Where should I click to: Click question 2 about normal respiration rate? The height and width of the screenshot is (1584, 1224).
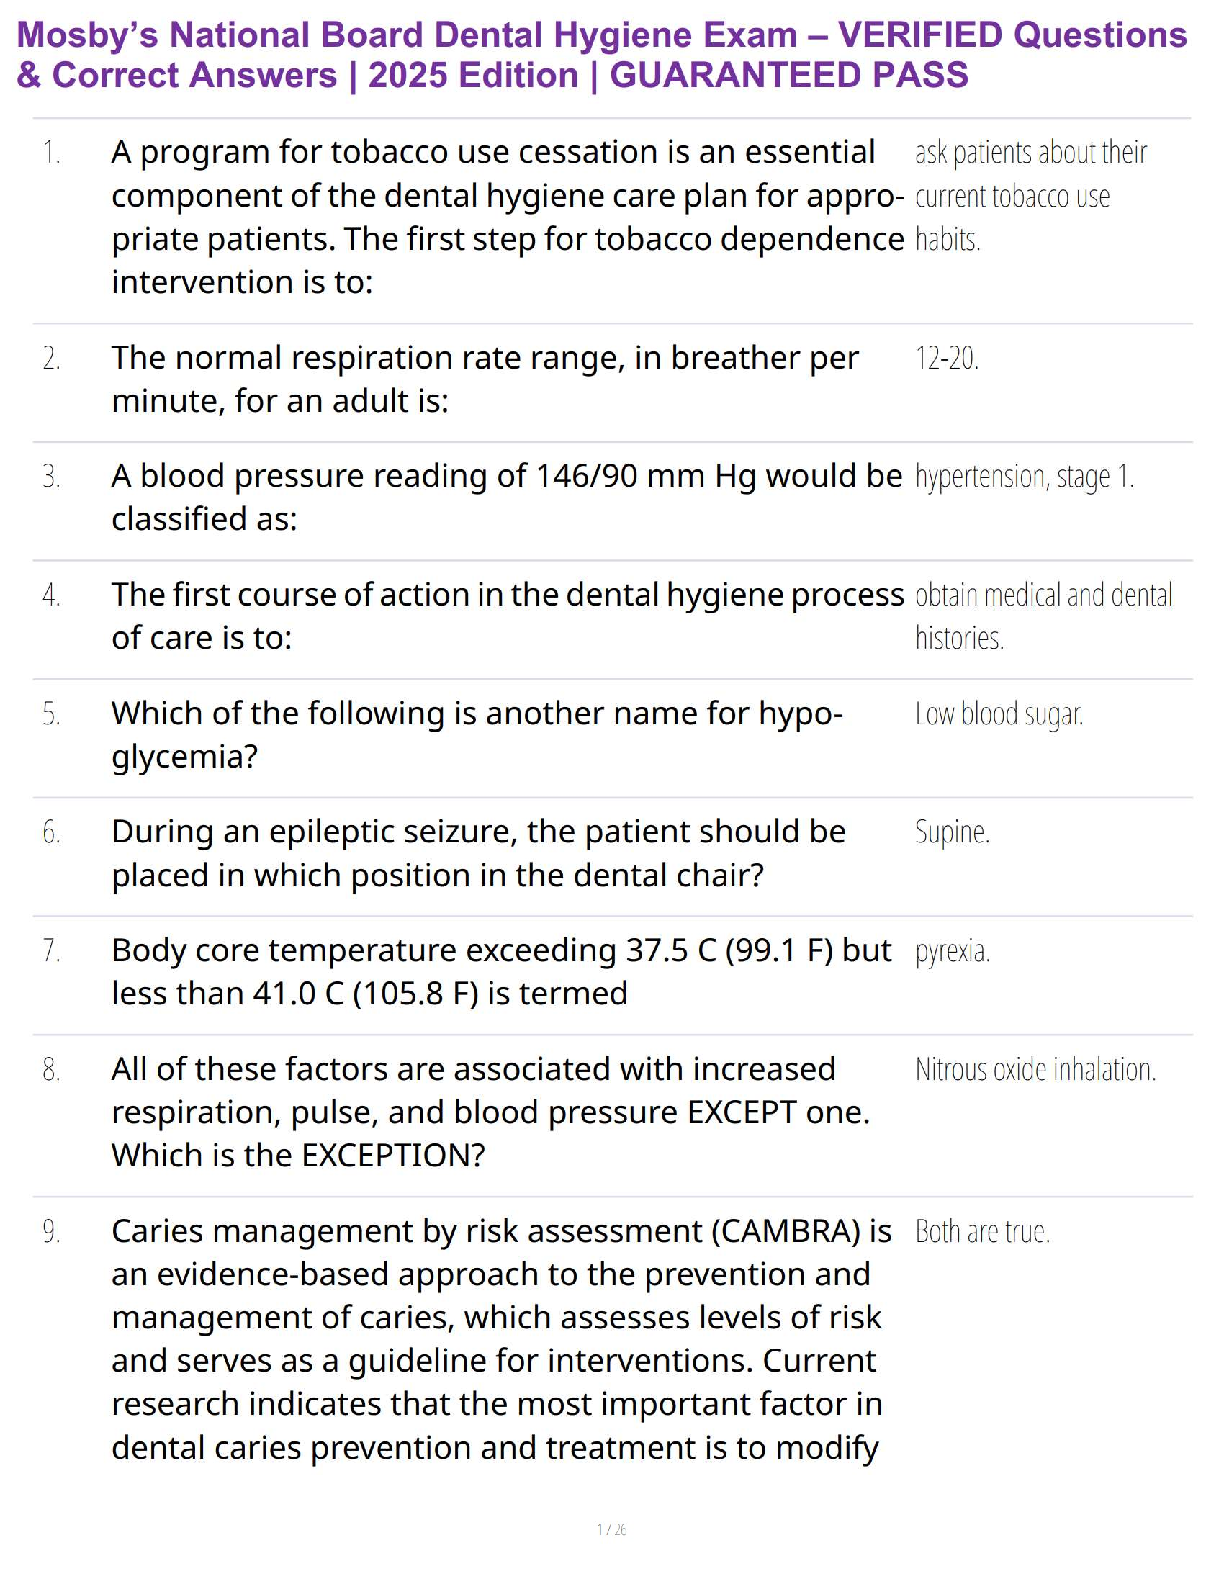click(x=485, y=379)
